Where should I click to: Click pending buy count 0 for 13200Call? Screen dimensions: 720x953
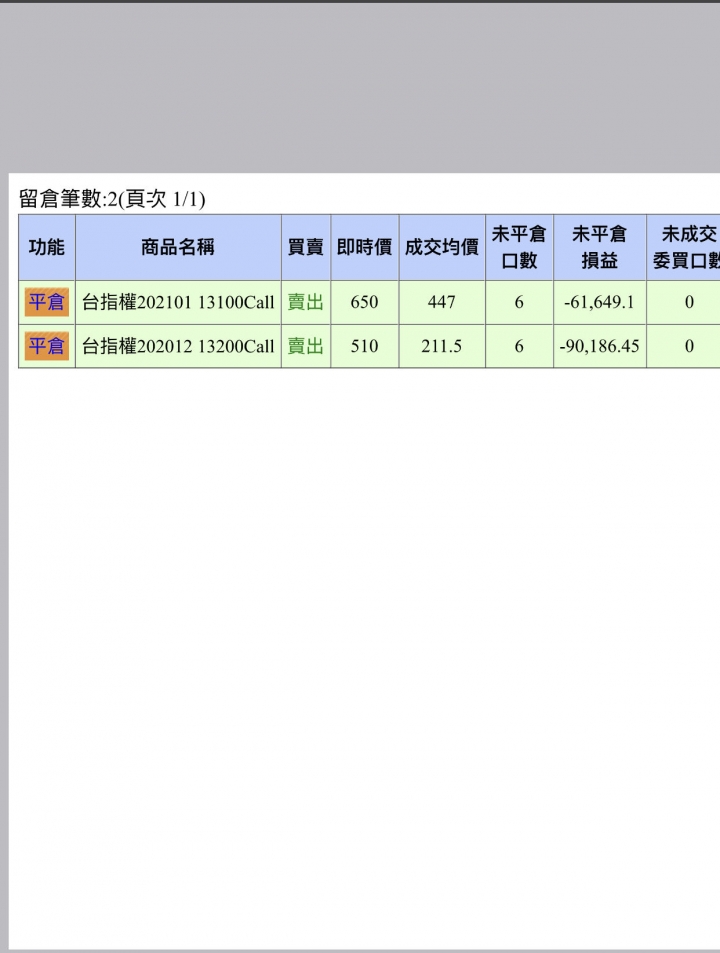click(689, 346)
